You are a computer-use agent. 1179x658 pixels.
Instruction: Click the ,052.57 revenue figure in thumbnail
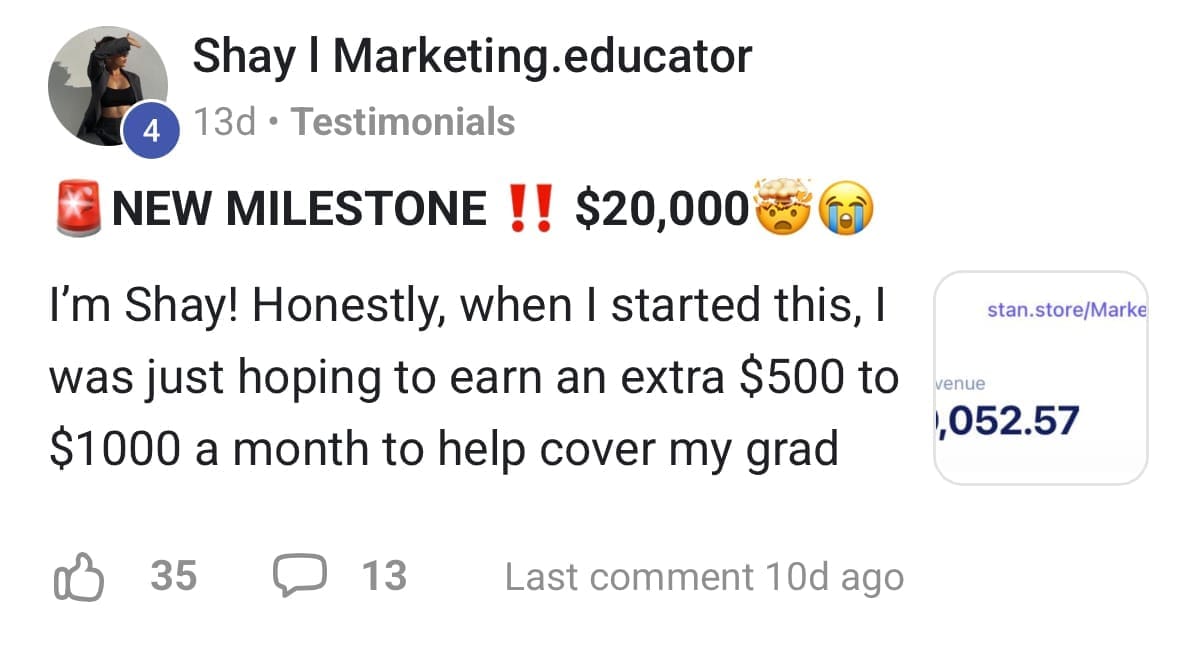pos(1006,421)
